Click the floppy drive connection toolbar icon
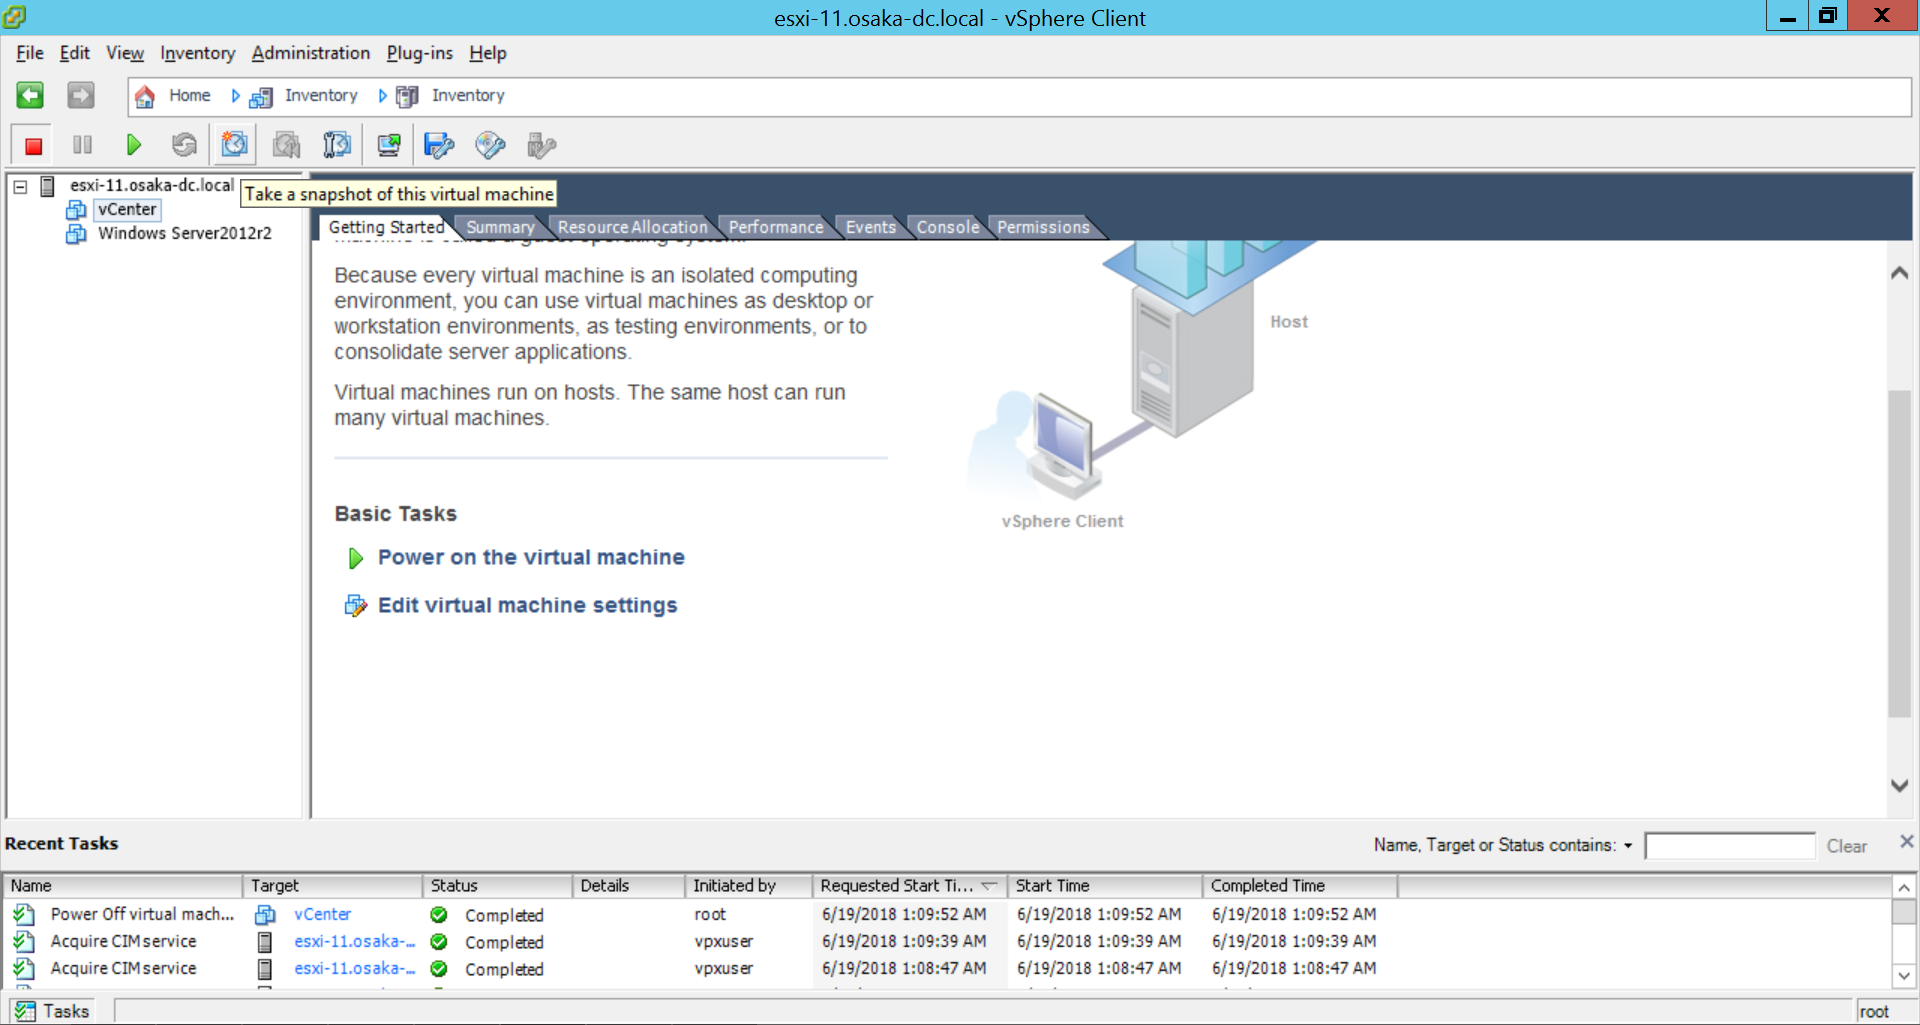 pyautogui.click(x=439, y=146)
